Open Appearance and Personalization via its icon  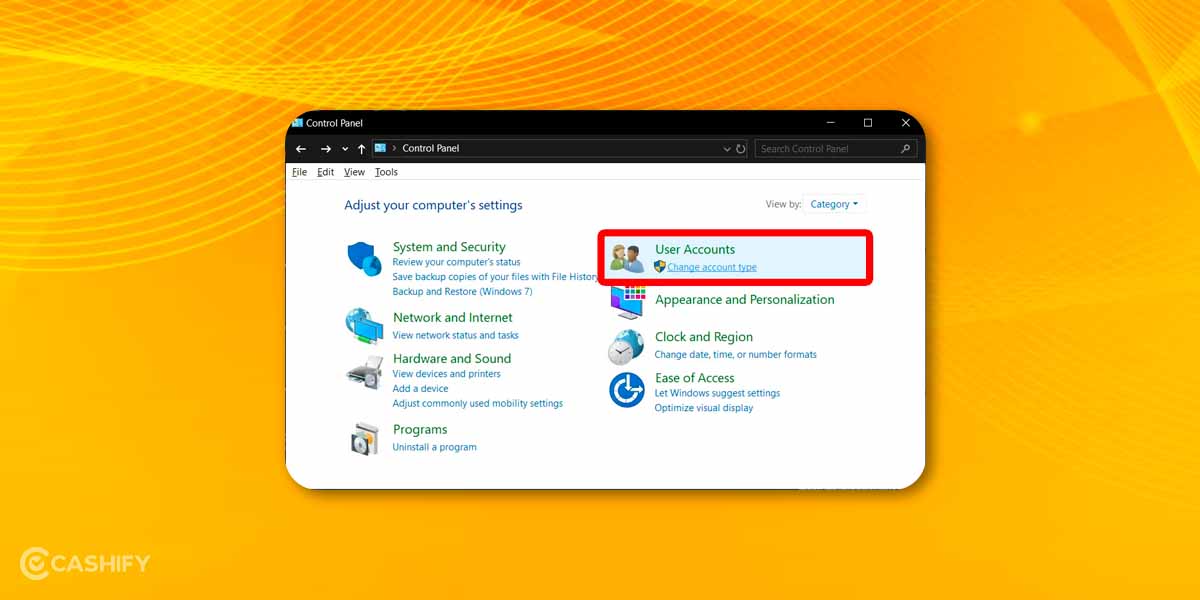(x=626, y=302)
